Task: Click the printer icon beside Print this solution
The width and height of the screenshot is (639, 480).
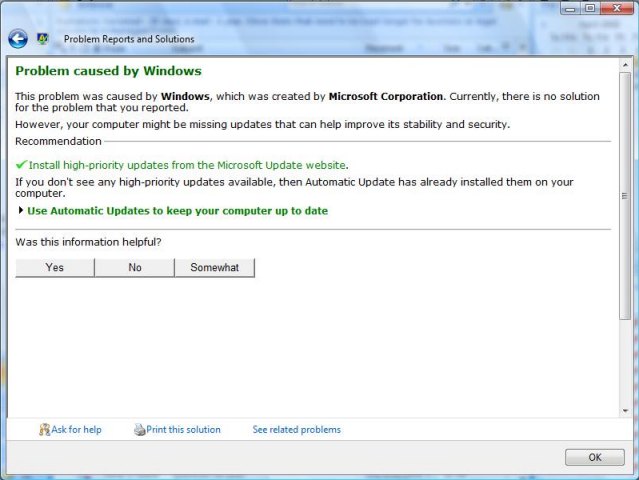Action: (140, 429)
